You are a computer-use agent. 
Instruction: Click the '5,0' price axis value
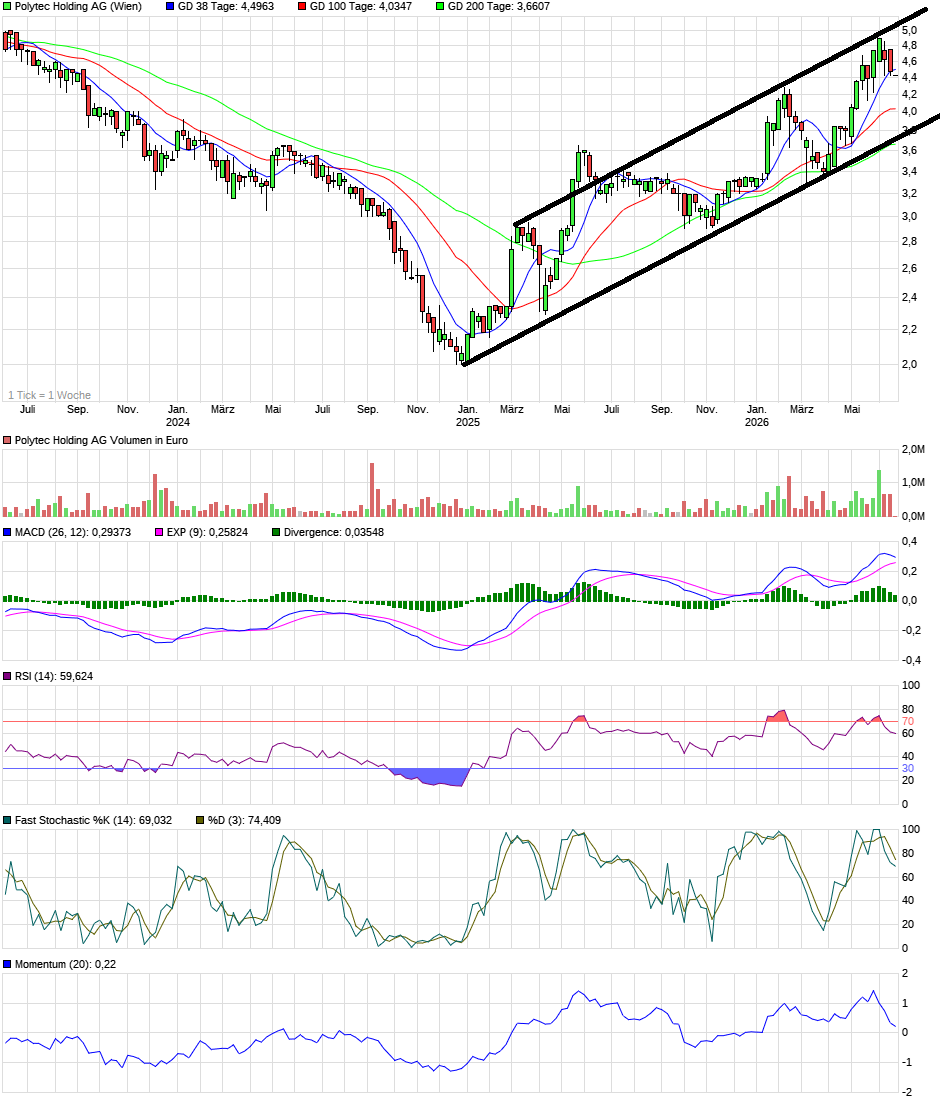(909, 30)
